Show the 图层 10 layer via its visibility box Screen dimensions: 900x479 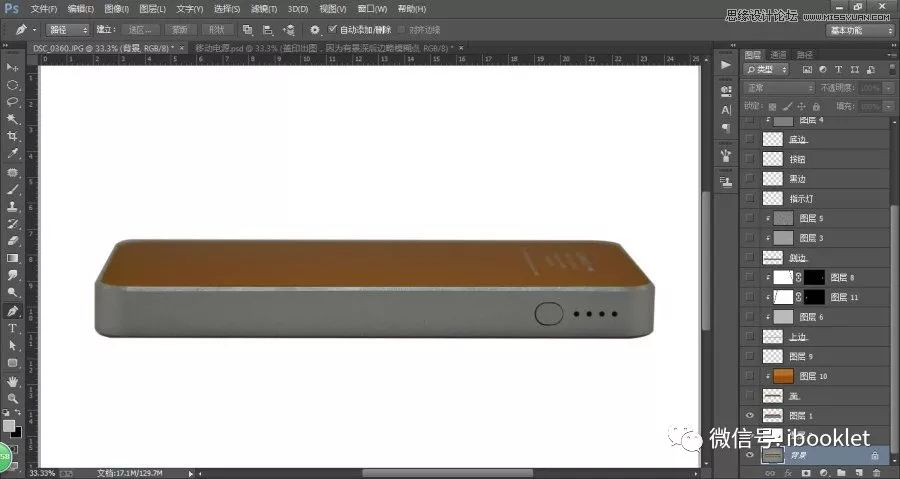pyautogui.click(x=750, y=375)
